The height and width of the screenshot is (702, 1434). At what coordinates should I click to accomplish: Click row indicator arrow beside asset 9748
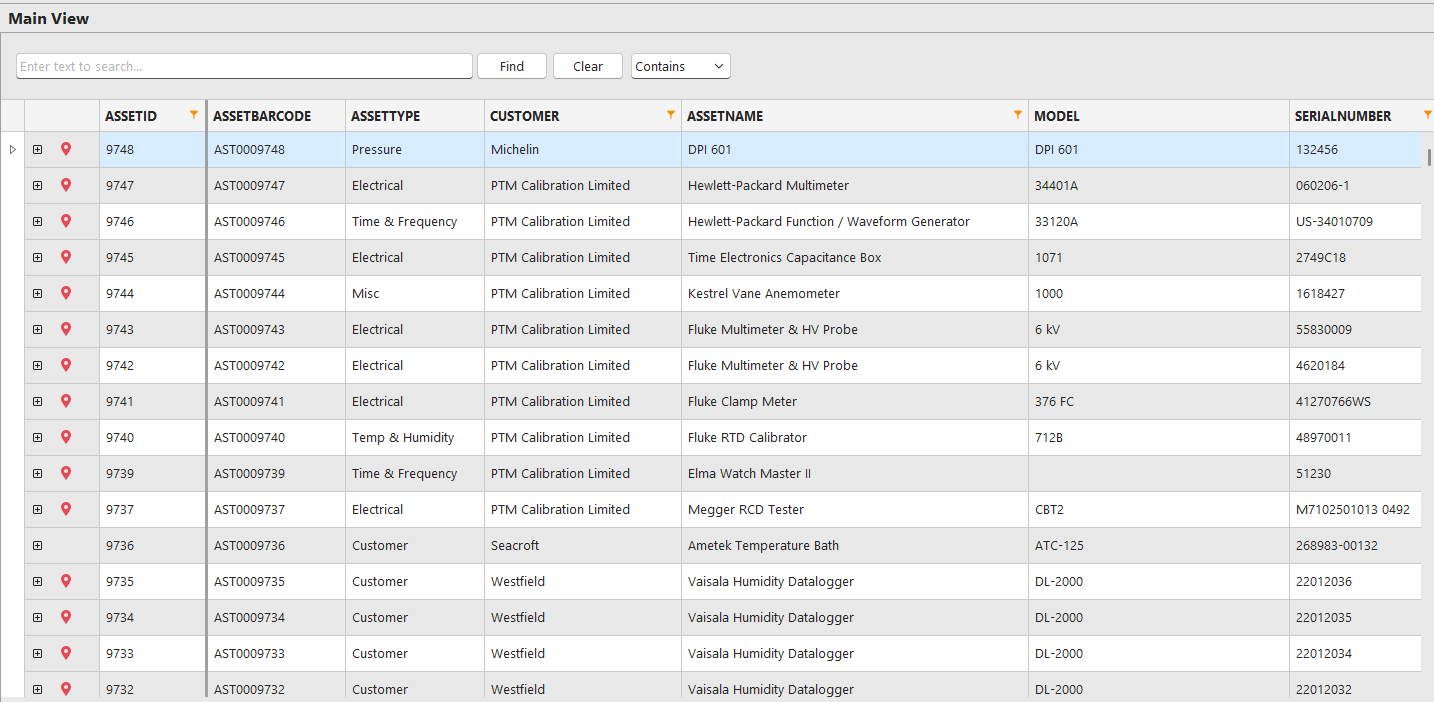pos(12,149)
